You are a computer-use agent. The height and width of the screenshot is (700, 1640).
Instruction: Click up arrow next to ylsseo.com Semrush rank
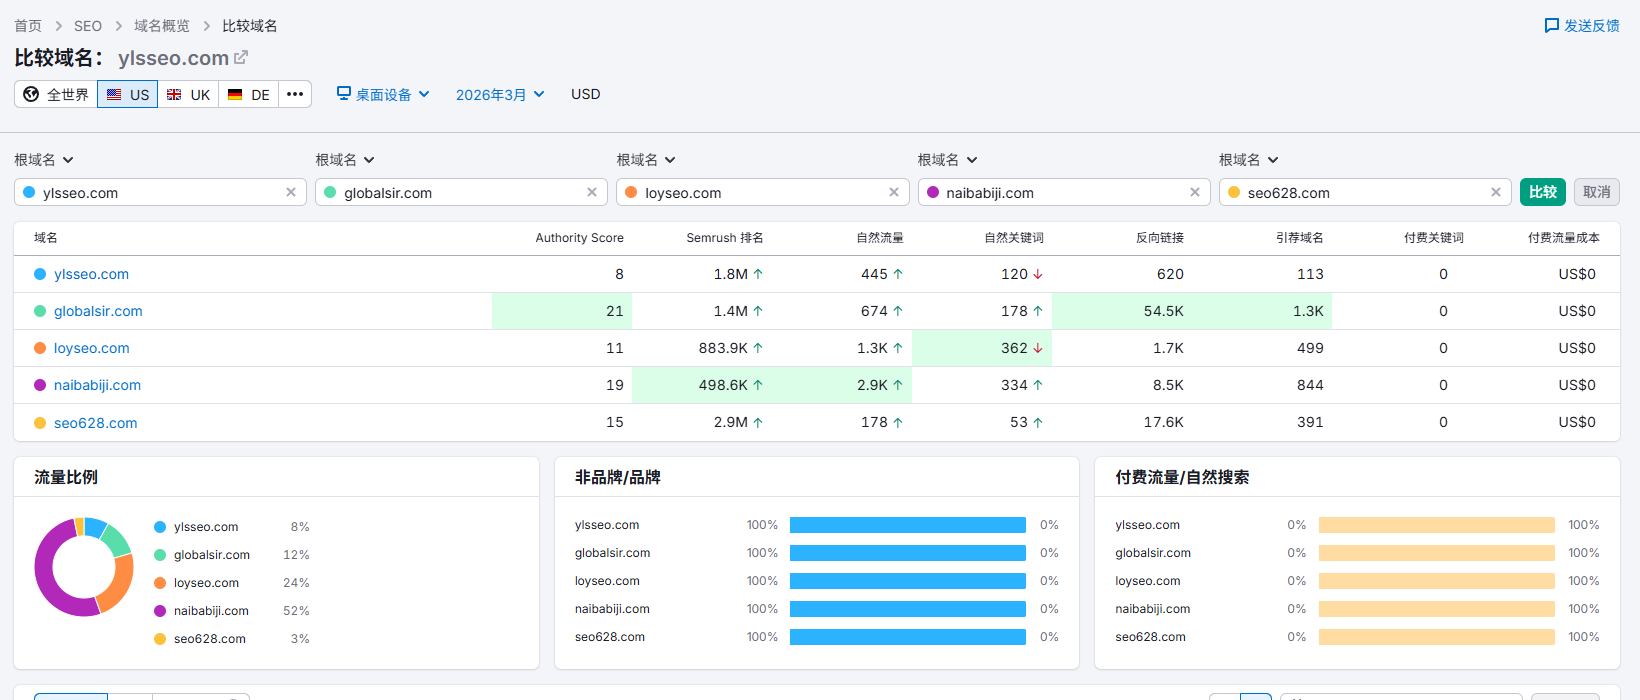pyautogui.click(x=758, y=274)
